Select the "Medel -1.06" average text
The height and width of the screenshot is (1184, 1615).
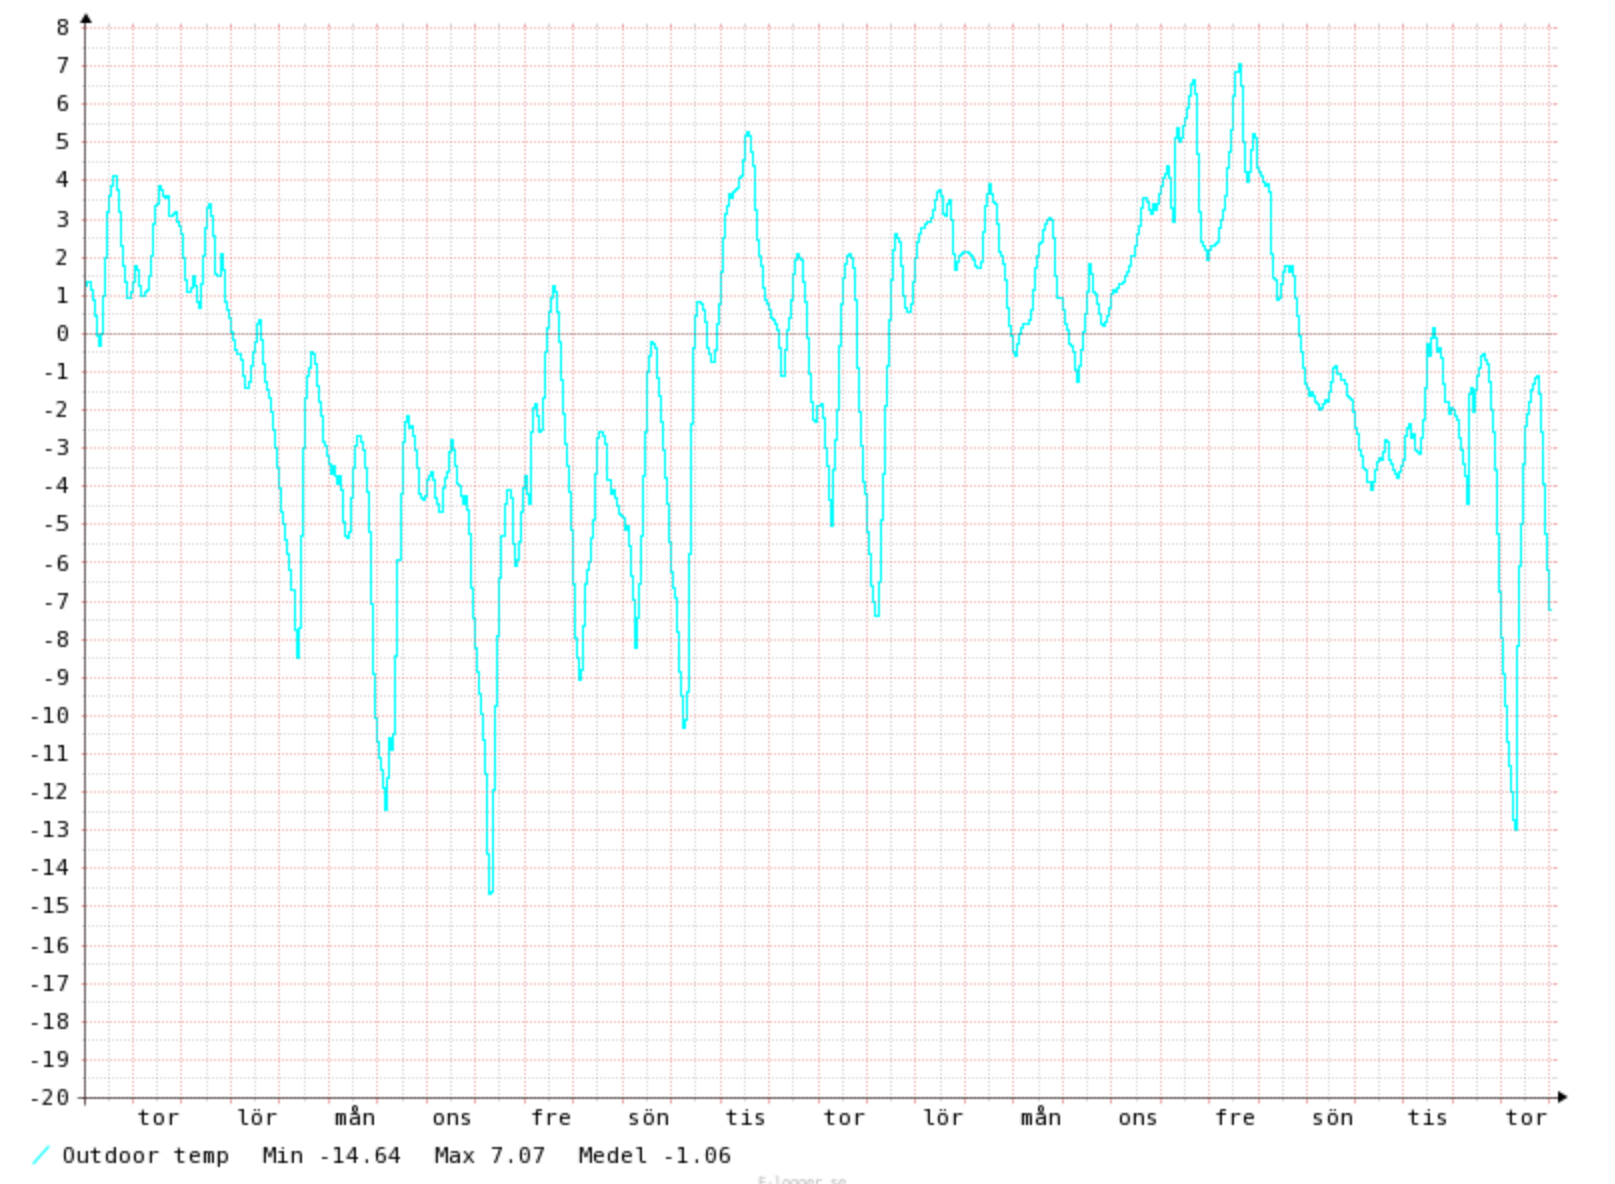[x=654, y=1156]
